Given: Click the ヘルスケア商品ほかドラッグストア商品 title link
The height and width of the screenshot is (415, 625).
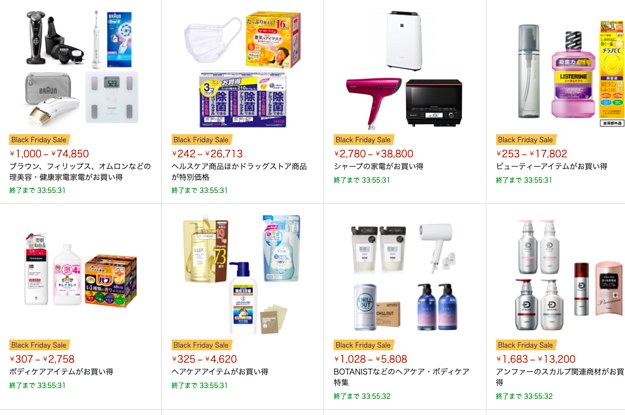Looking at the screenshot, I should [x=239, y=171].
